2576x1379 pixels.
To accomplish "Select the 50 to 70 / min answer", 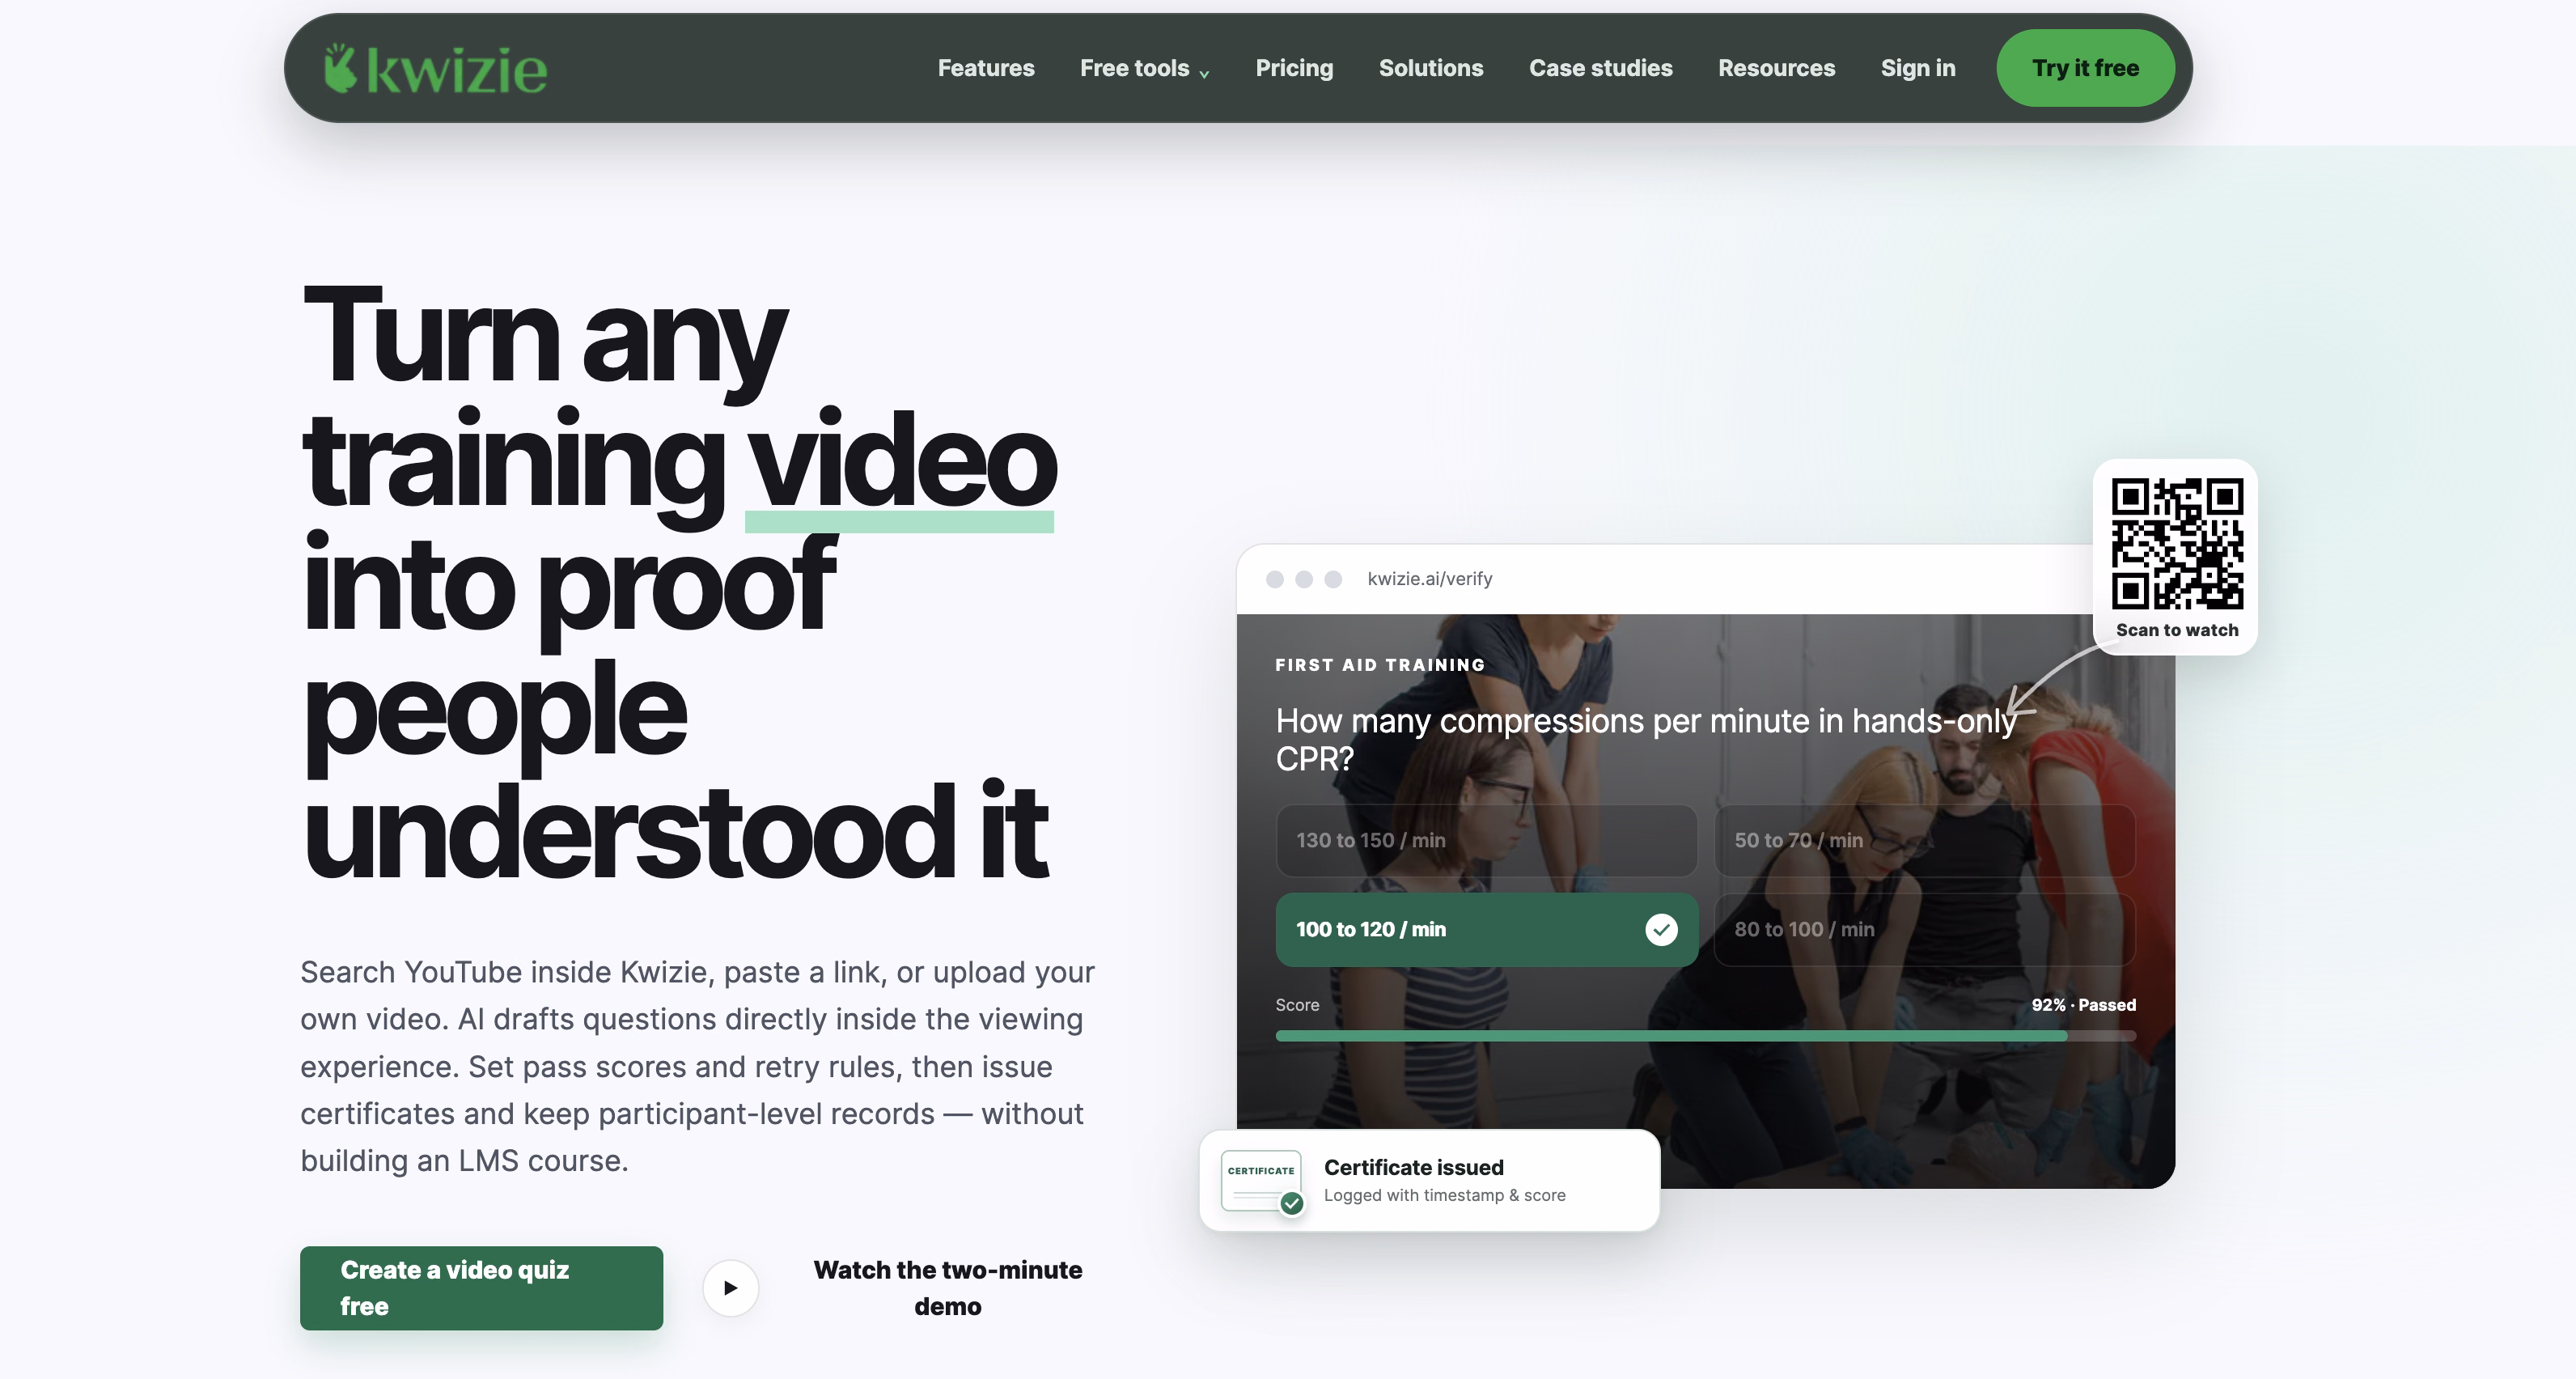I will tap(1924, 840).
